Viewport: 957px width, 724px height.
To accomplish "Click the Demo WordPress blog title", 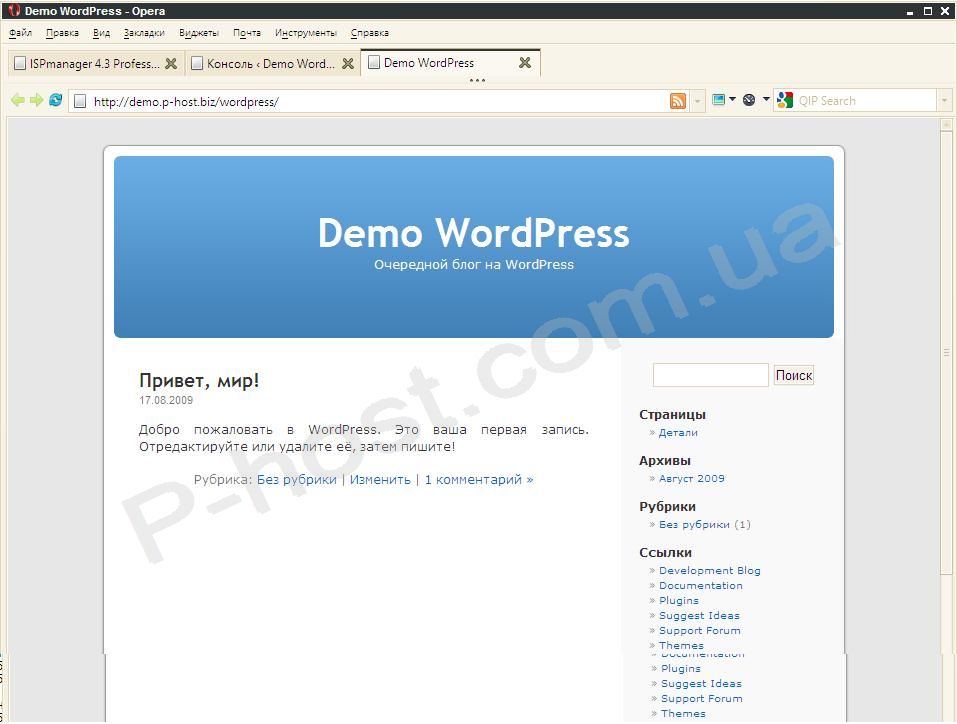I will 474,233.
